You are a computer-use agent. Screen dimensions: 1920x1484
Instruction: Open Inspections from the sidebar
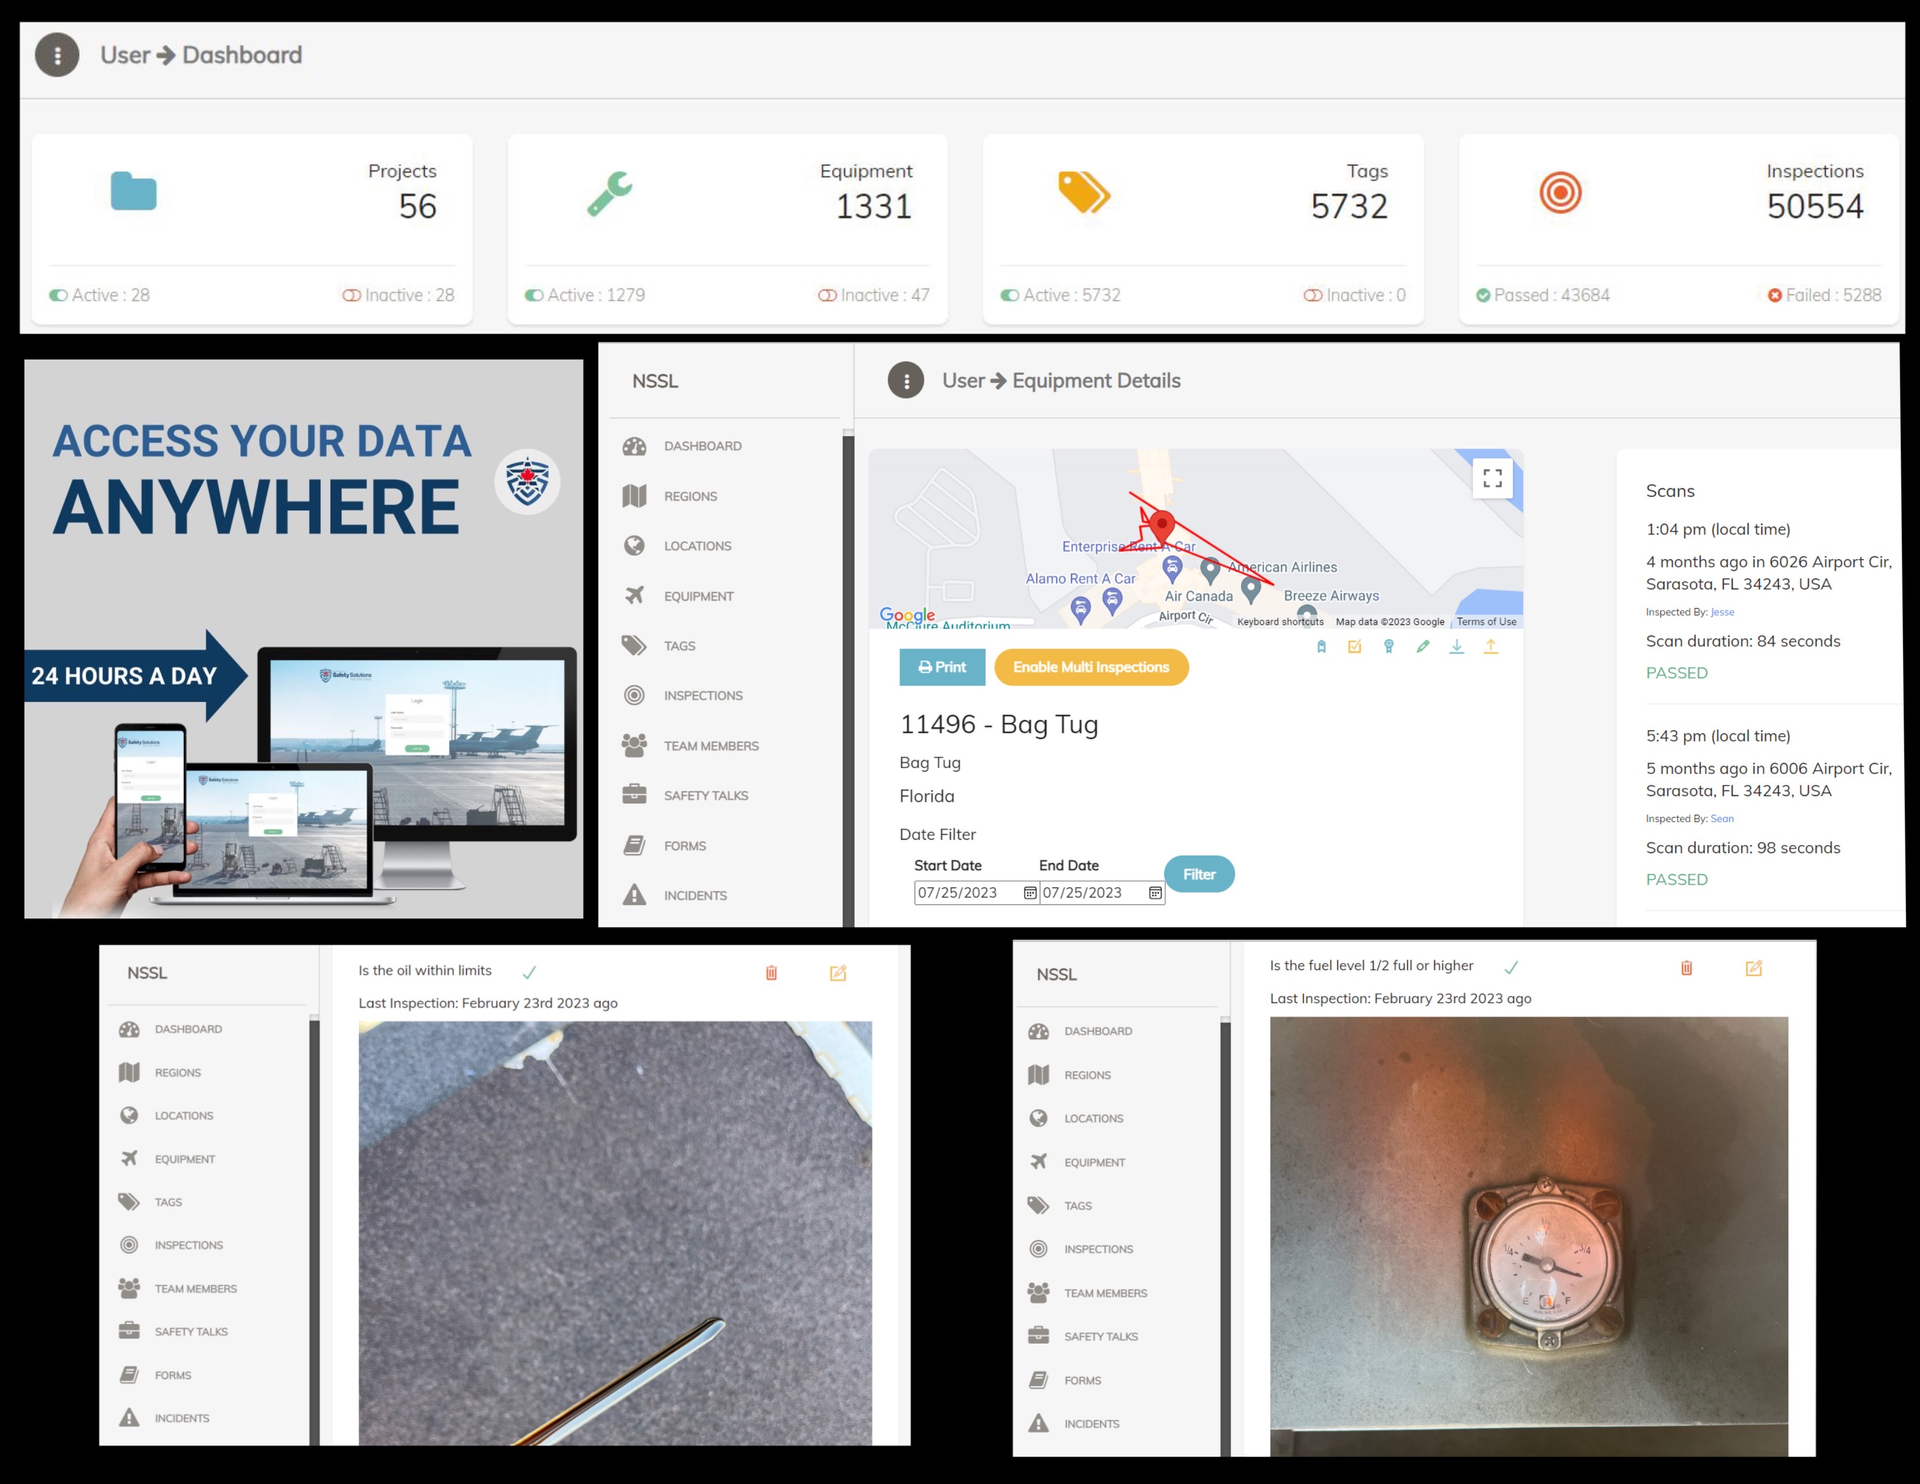click(x=703, y=695)
